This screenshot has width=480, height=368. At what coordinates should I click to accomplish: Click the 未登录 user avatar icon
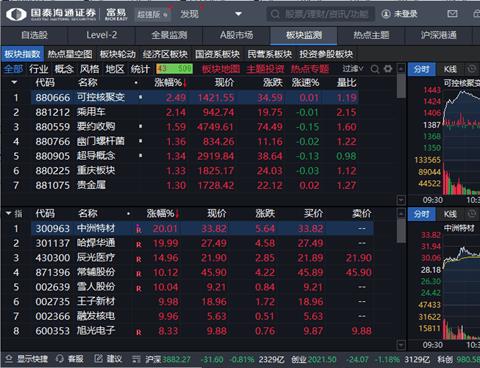386,14
